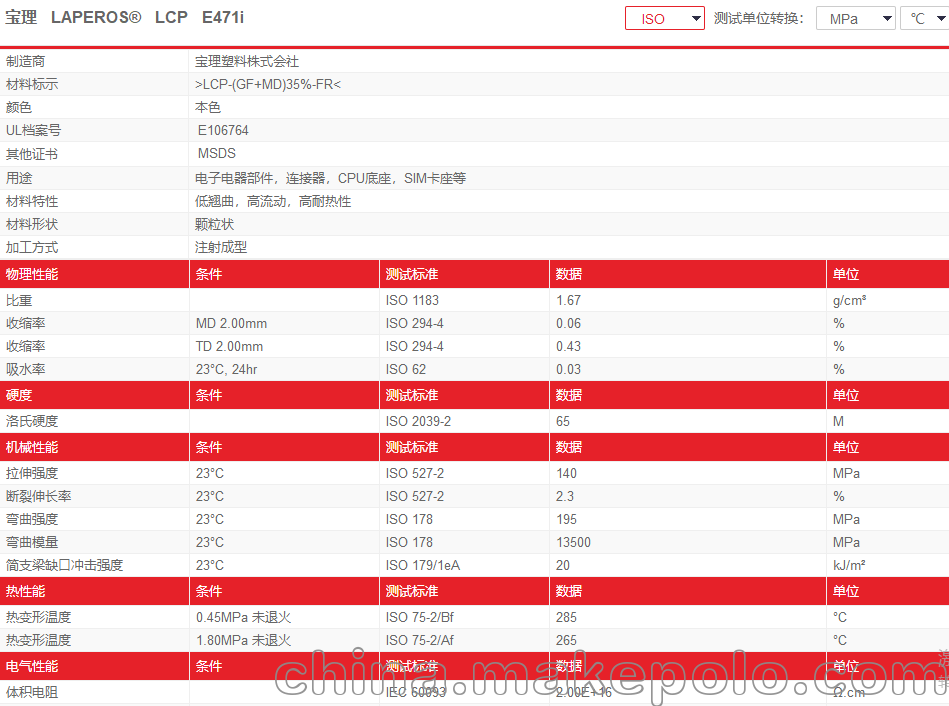Click the elongation value 2.3
Image resolution: width=949 pixels, height=706 pixels.
point(565,497)
